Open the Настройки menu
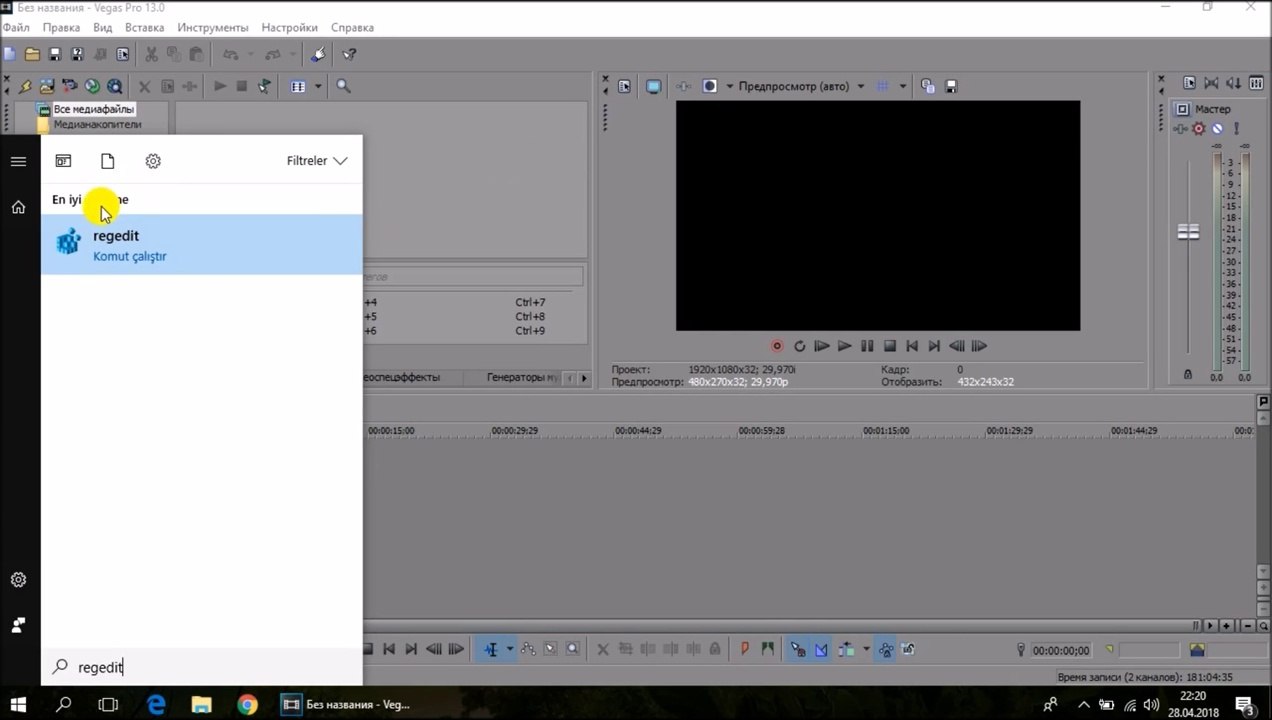Viewport: 1272px width, 720px height. (289, 28)
